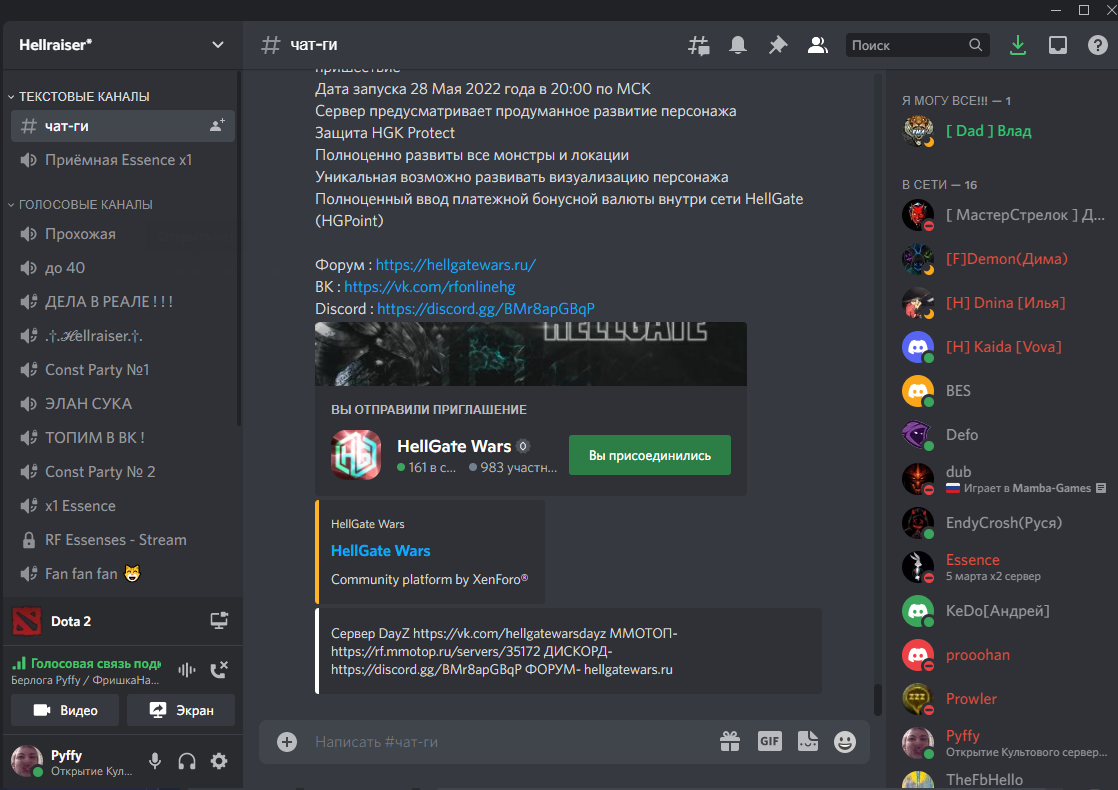Open the help question mark icon
Screen dimensions: 1118x790
pyautogui.click(x=1097, y=46)
